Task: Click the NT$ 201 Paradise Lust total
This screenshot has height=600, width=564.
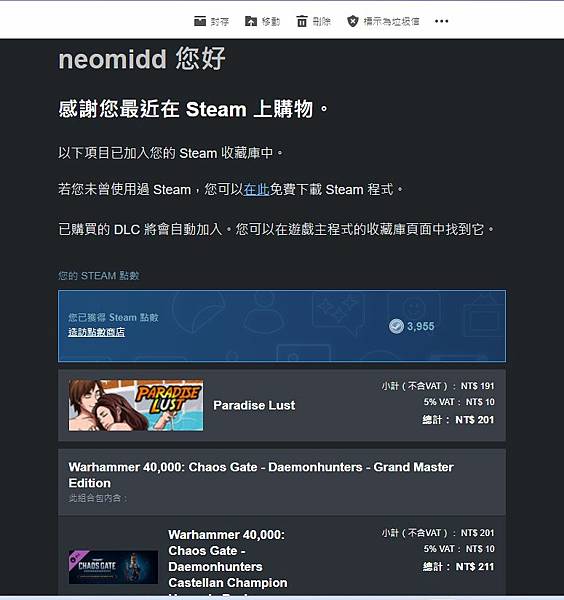Action: tap(474, 420)
